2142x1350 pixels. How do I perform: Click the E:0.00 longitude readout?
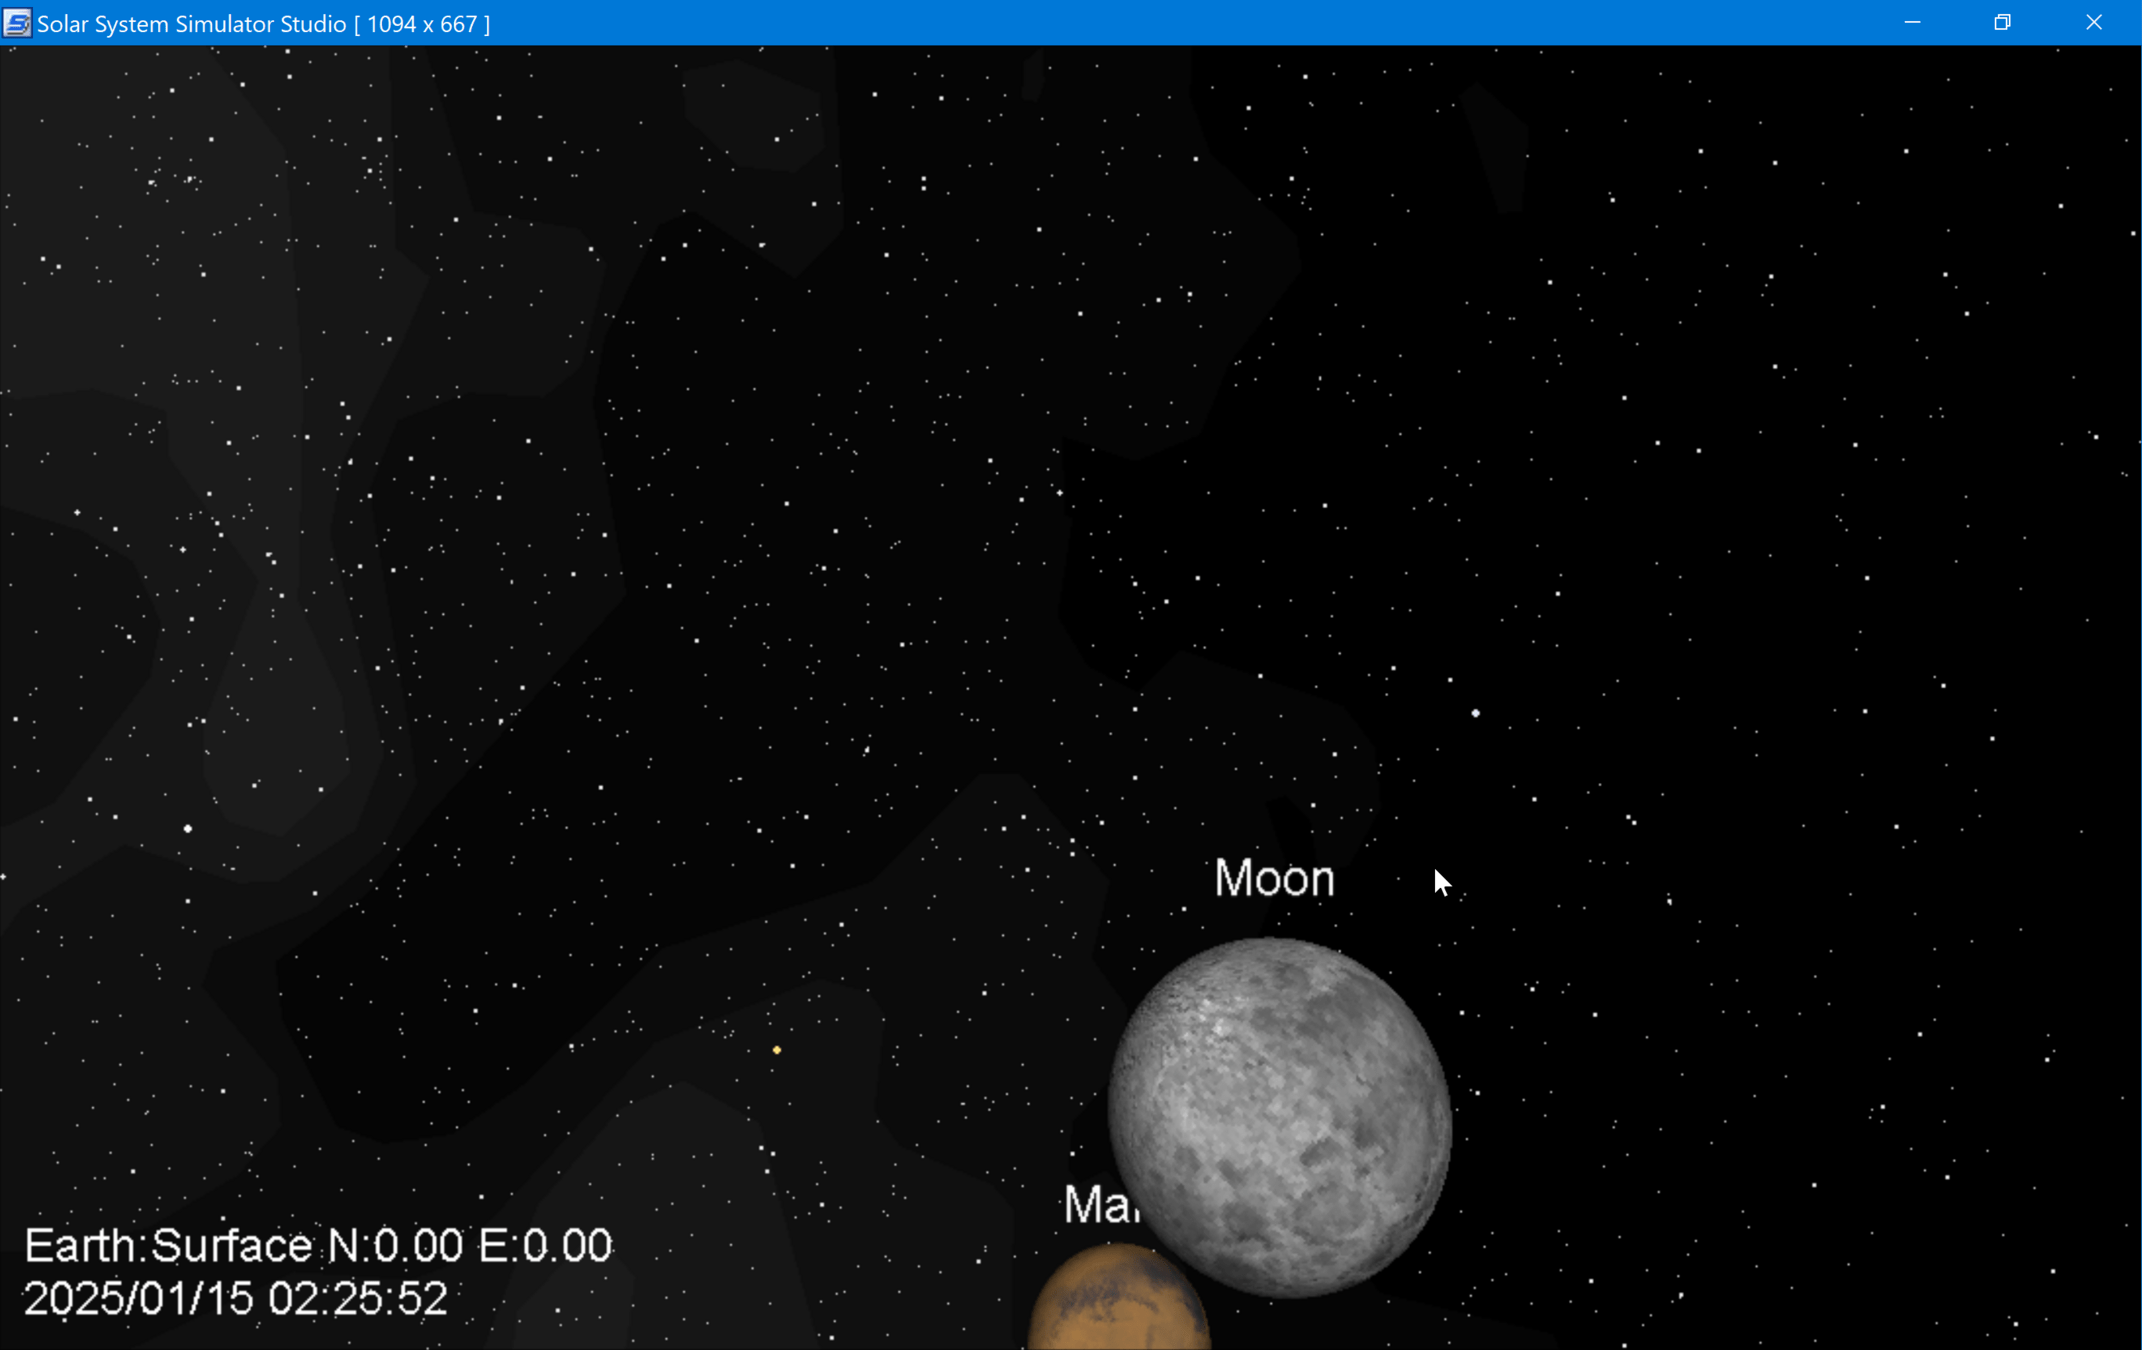click(x=545, y=1246)
